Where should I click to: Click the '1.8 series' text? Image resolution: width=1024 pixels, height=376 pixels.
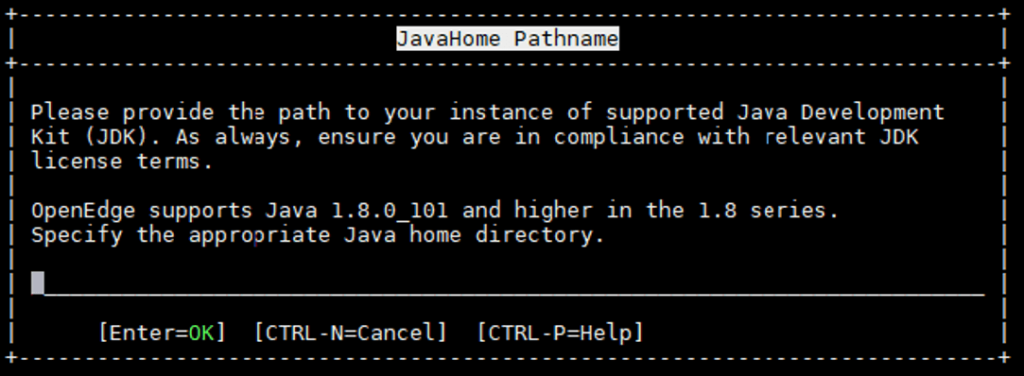(762, 211)
